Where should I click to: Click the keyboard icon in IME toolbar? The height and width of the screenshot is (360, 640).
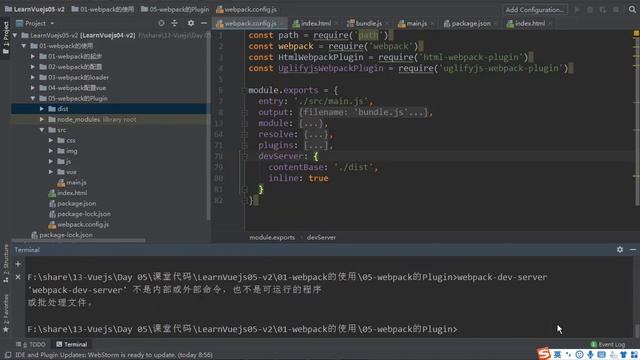coord(601,355)
